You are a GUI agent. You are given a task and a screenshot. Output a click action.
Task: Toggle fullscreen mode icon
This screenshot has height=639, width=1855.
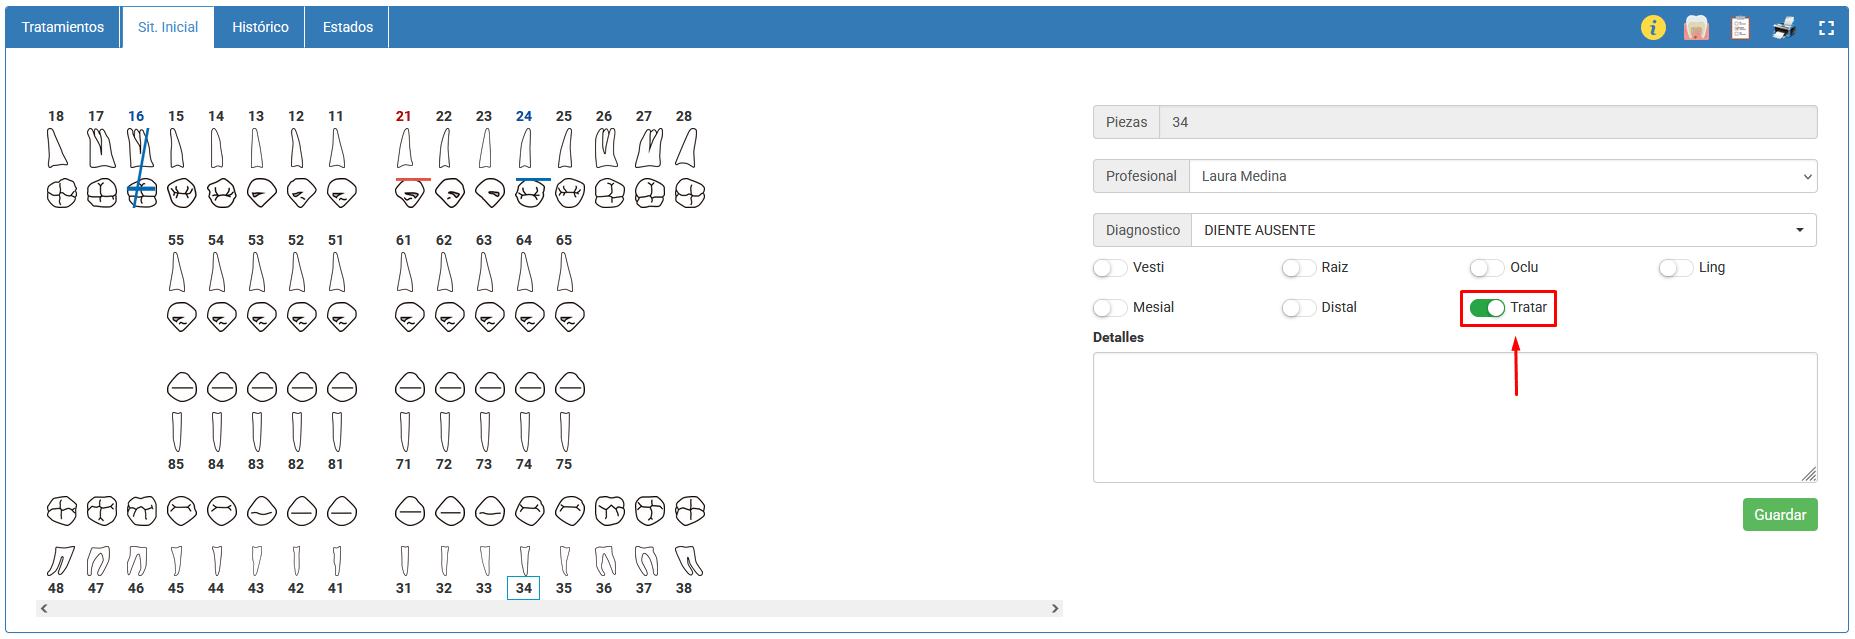click(1826, 28)
